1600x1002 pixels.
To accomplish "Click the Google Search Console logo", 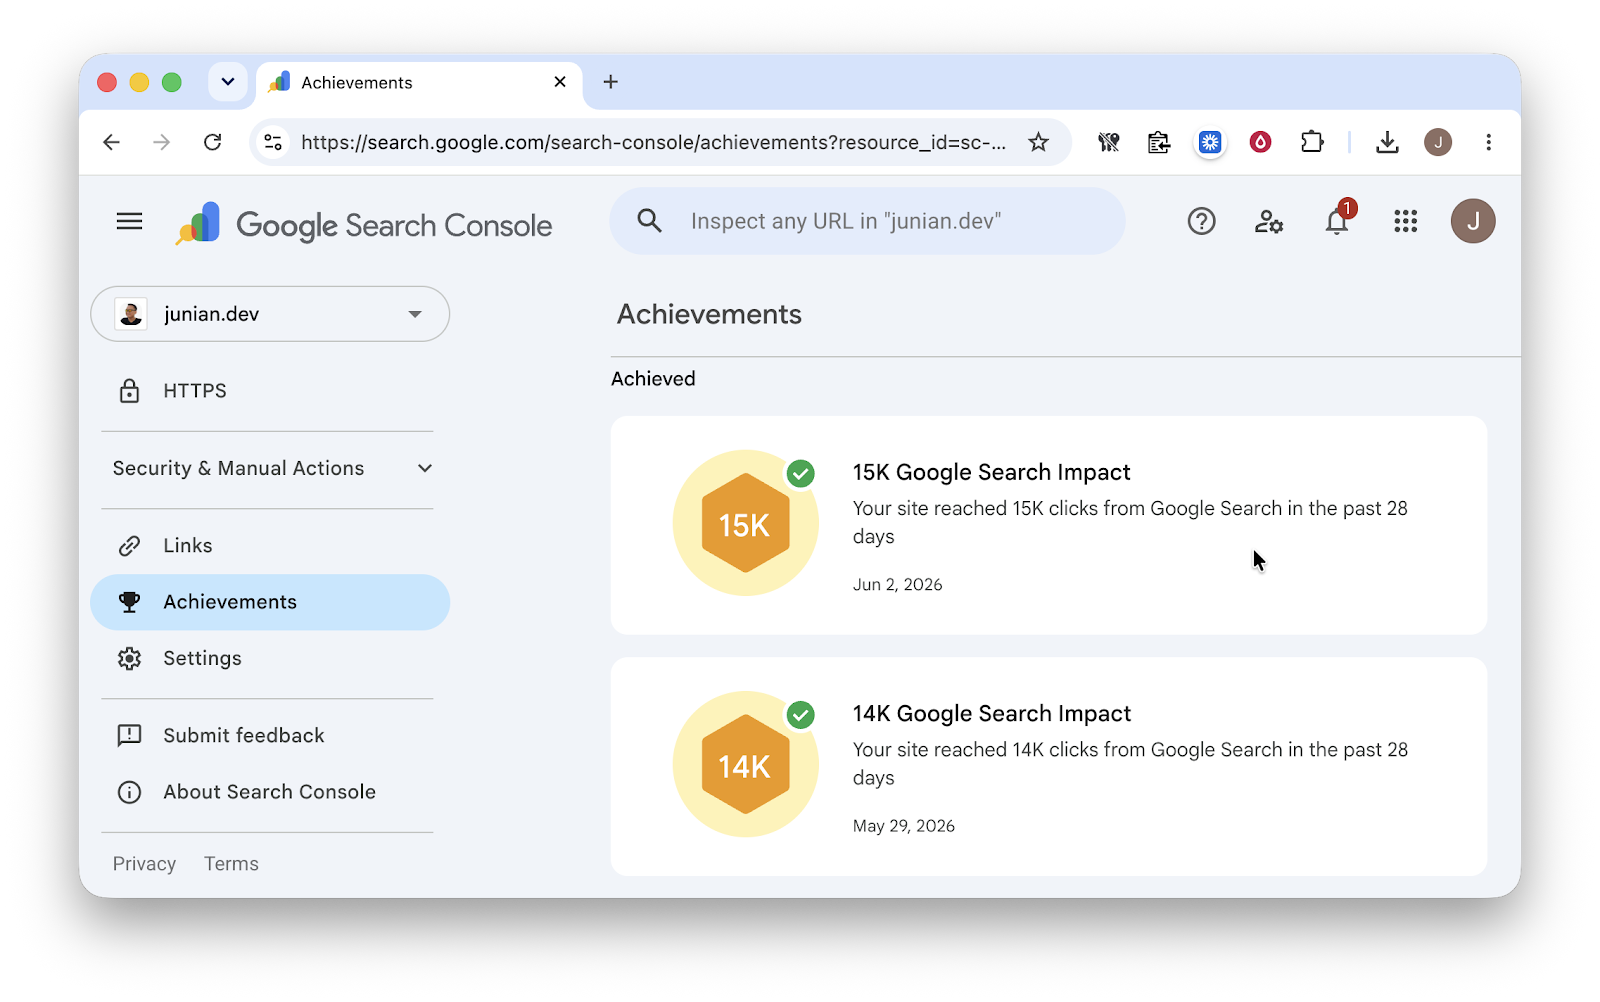I will 364,224.
